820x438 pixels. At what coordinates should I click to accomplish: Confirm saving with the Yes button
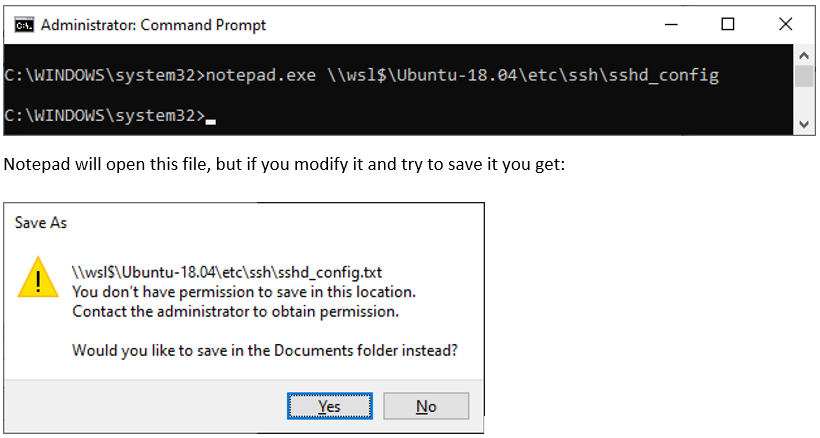point(329,406)
